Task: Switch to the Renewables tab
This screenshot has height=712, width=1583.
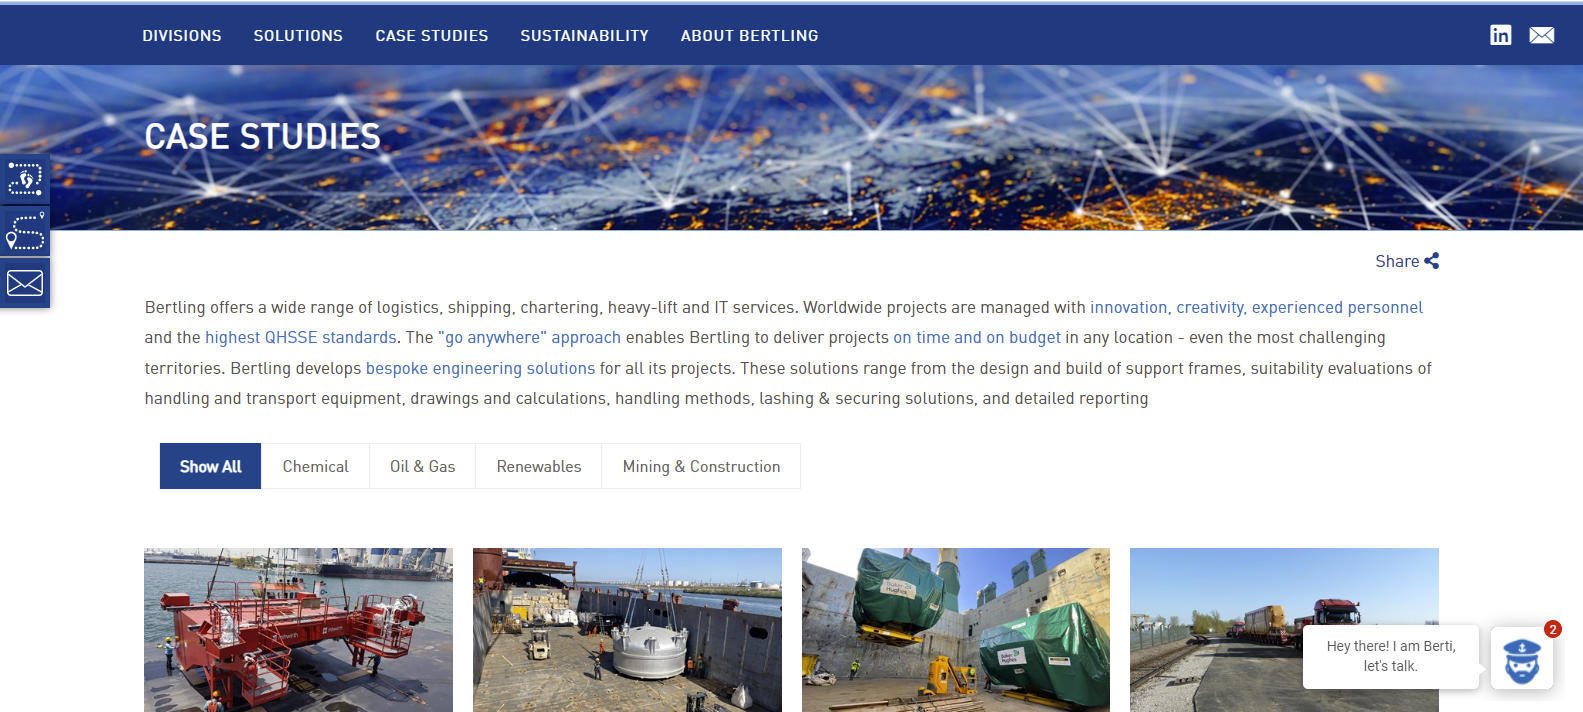Action: 538,466
